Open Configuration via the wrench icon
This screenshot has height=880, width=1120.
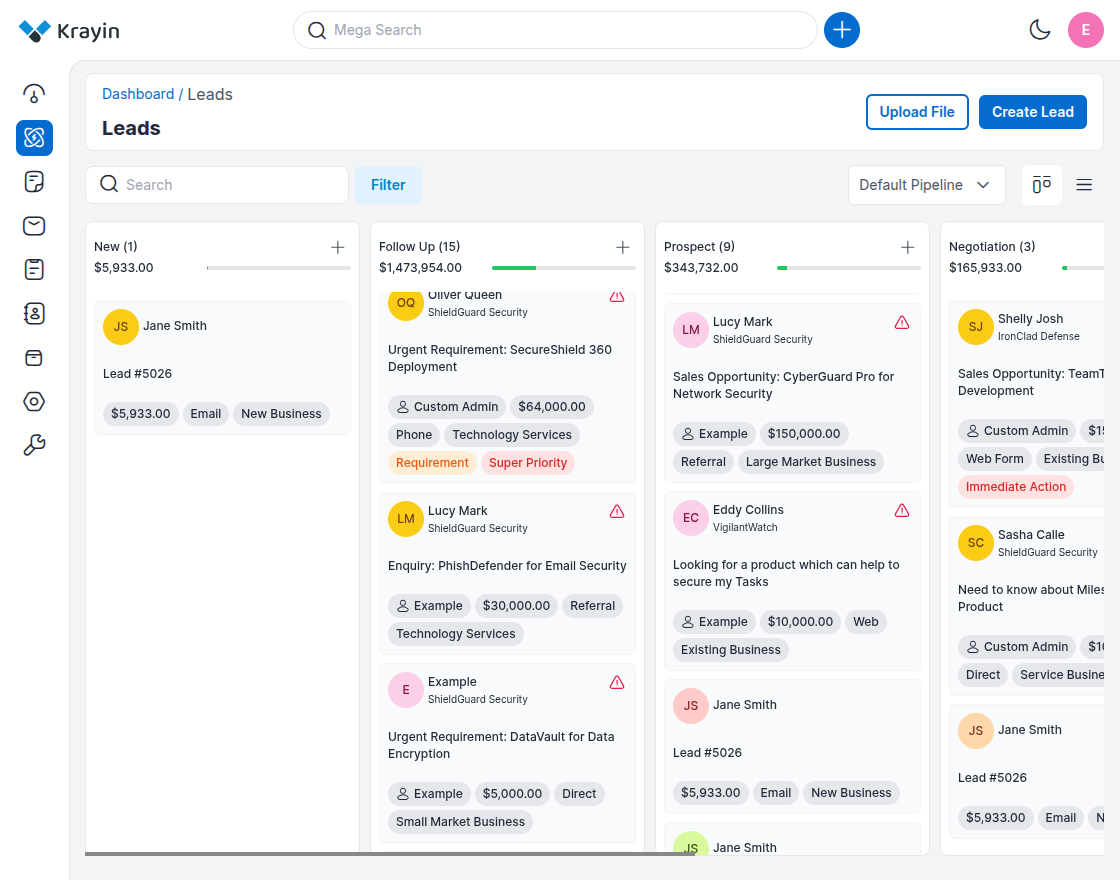point(34,446)
